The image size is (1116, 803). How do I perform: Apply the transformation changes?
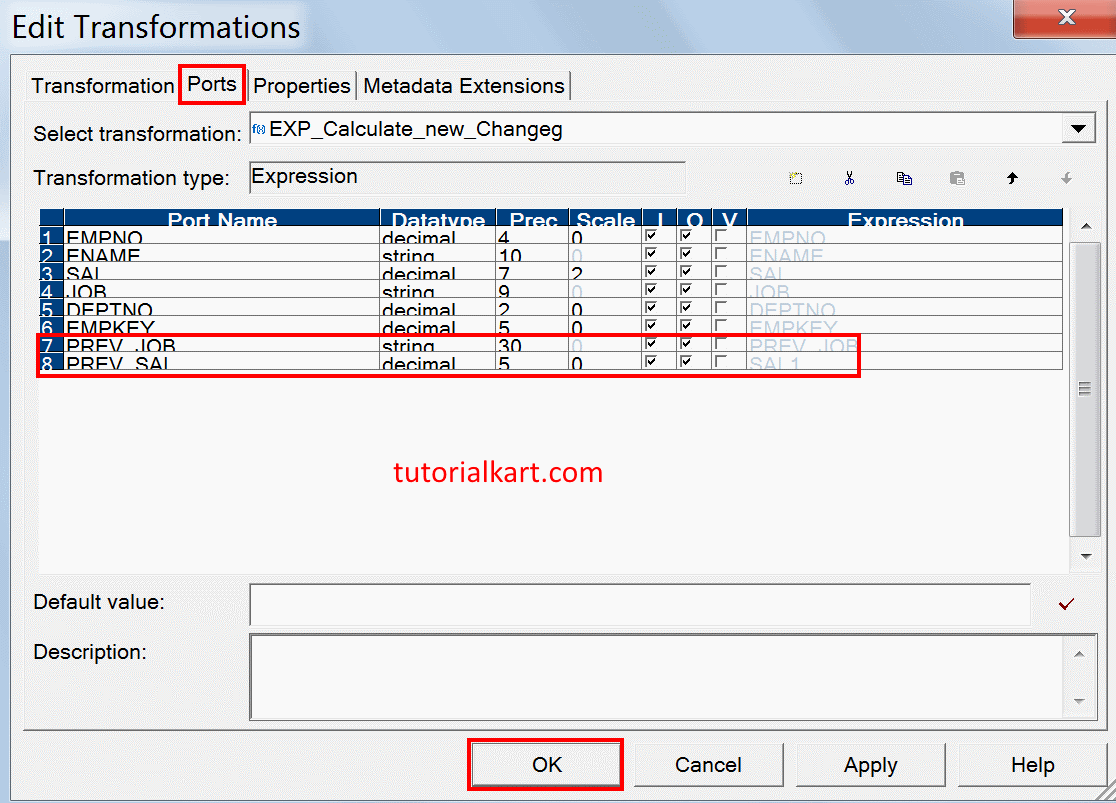point(870,764)
